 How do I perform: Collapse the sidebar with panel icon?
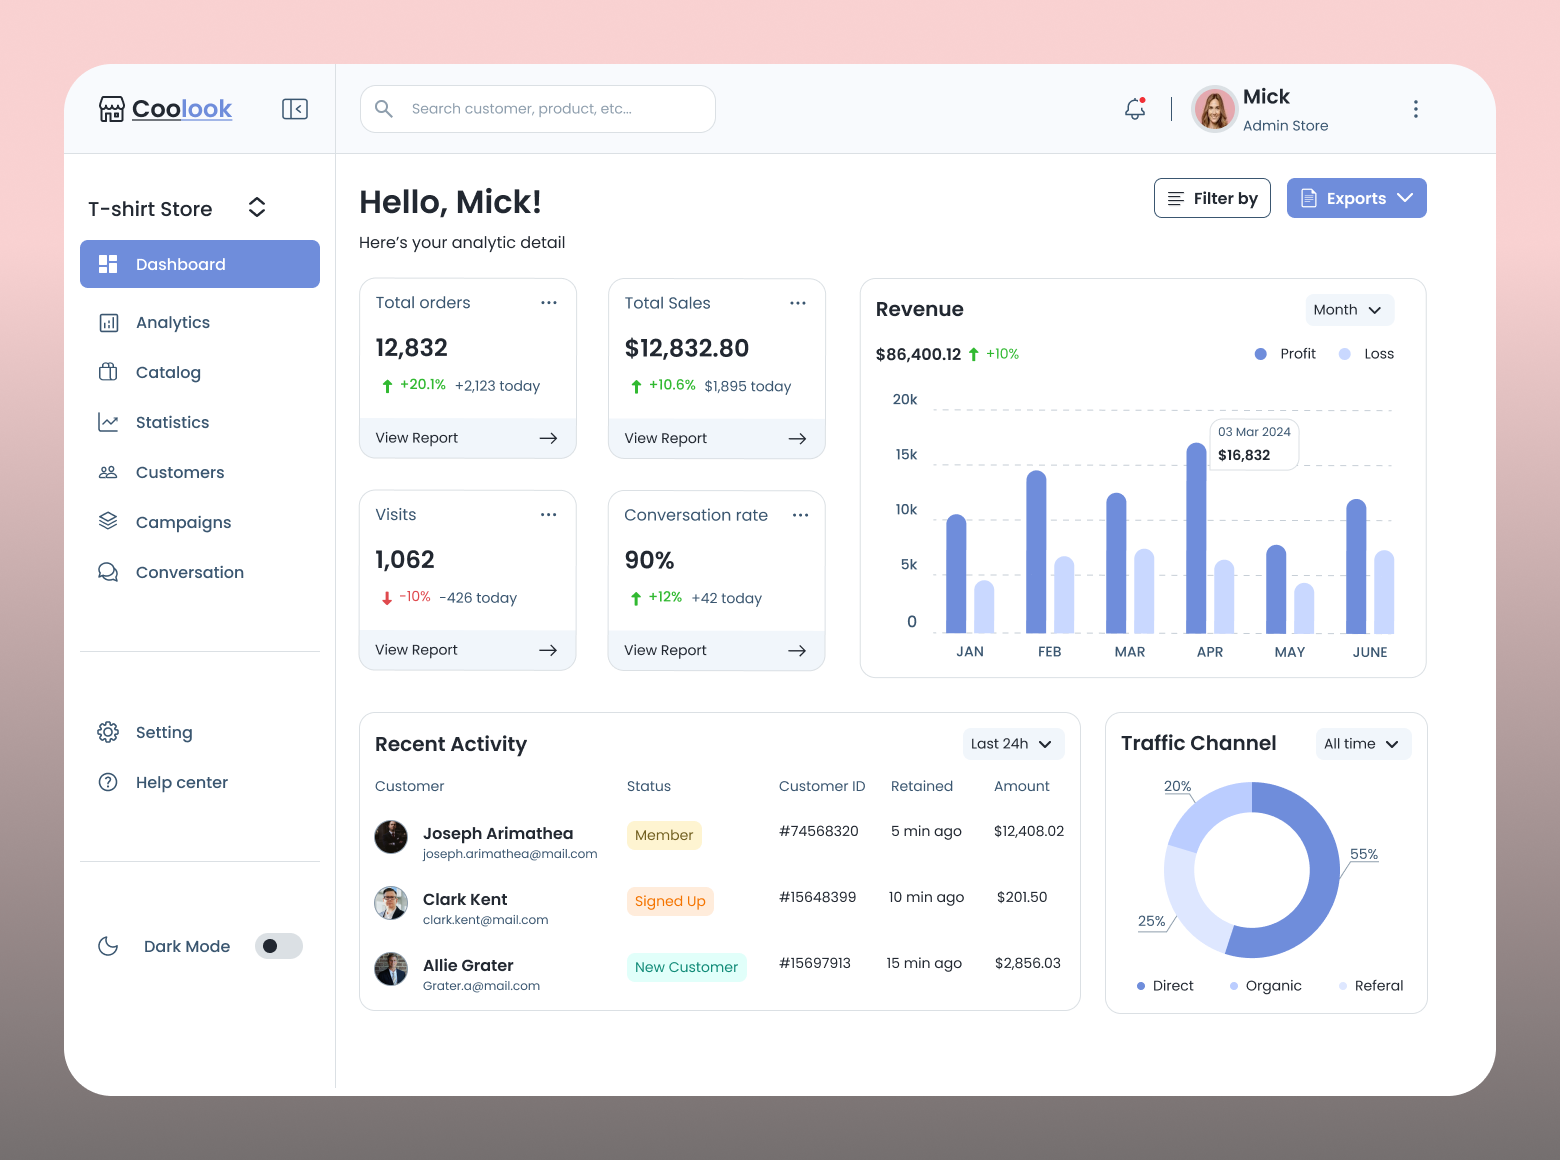coord(295,108)
